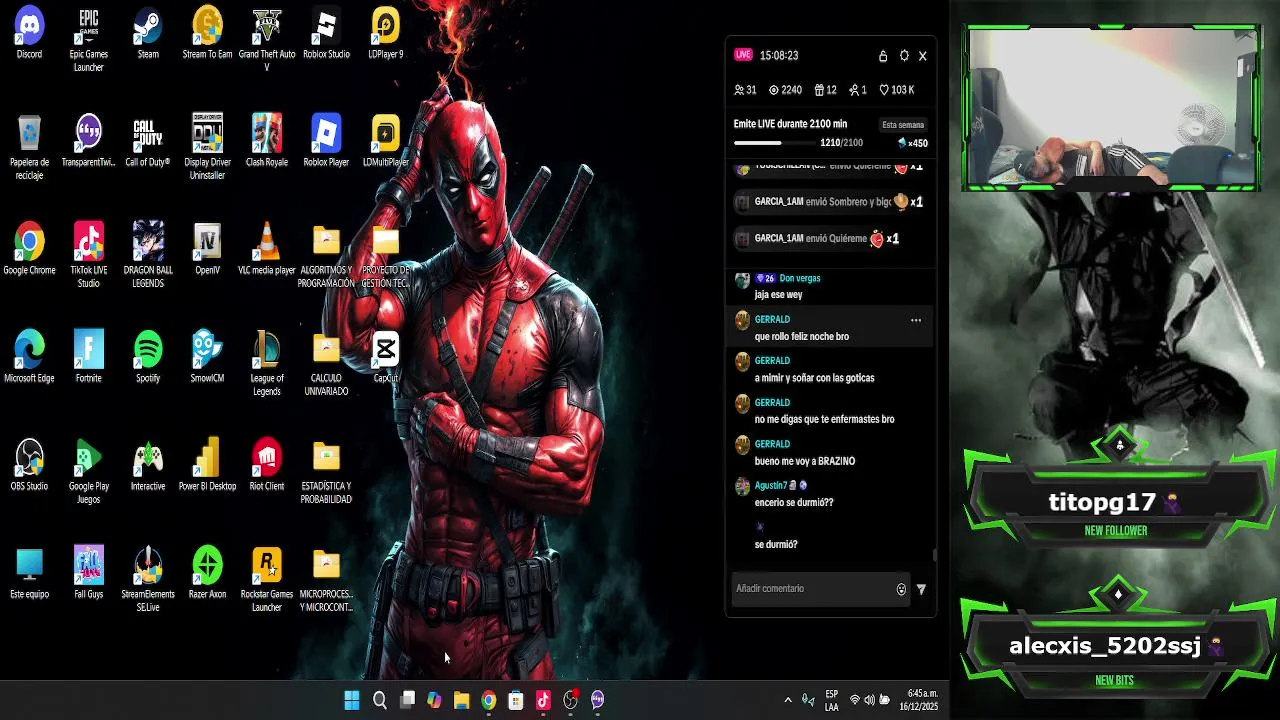Open the Fall Guys desktop icon
1280x720 pixels.
point(88,574)
